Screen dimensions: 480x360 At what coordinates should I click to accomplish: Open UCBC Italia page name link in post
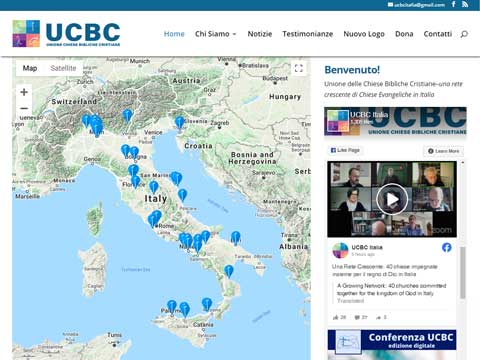click(367, 247)
